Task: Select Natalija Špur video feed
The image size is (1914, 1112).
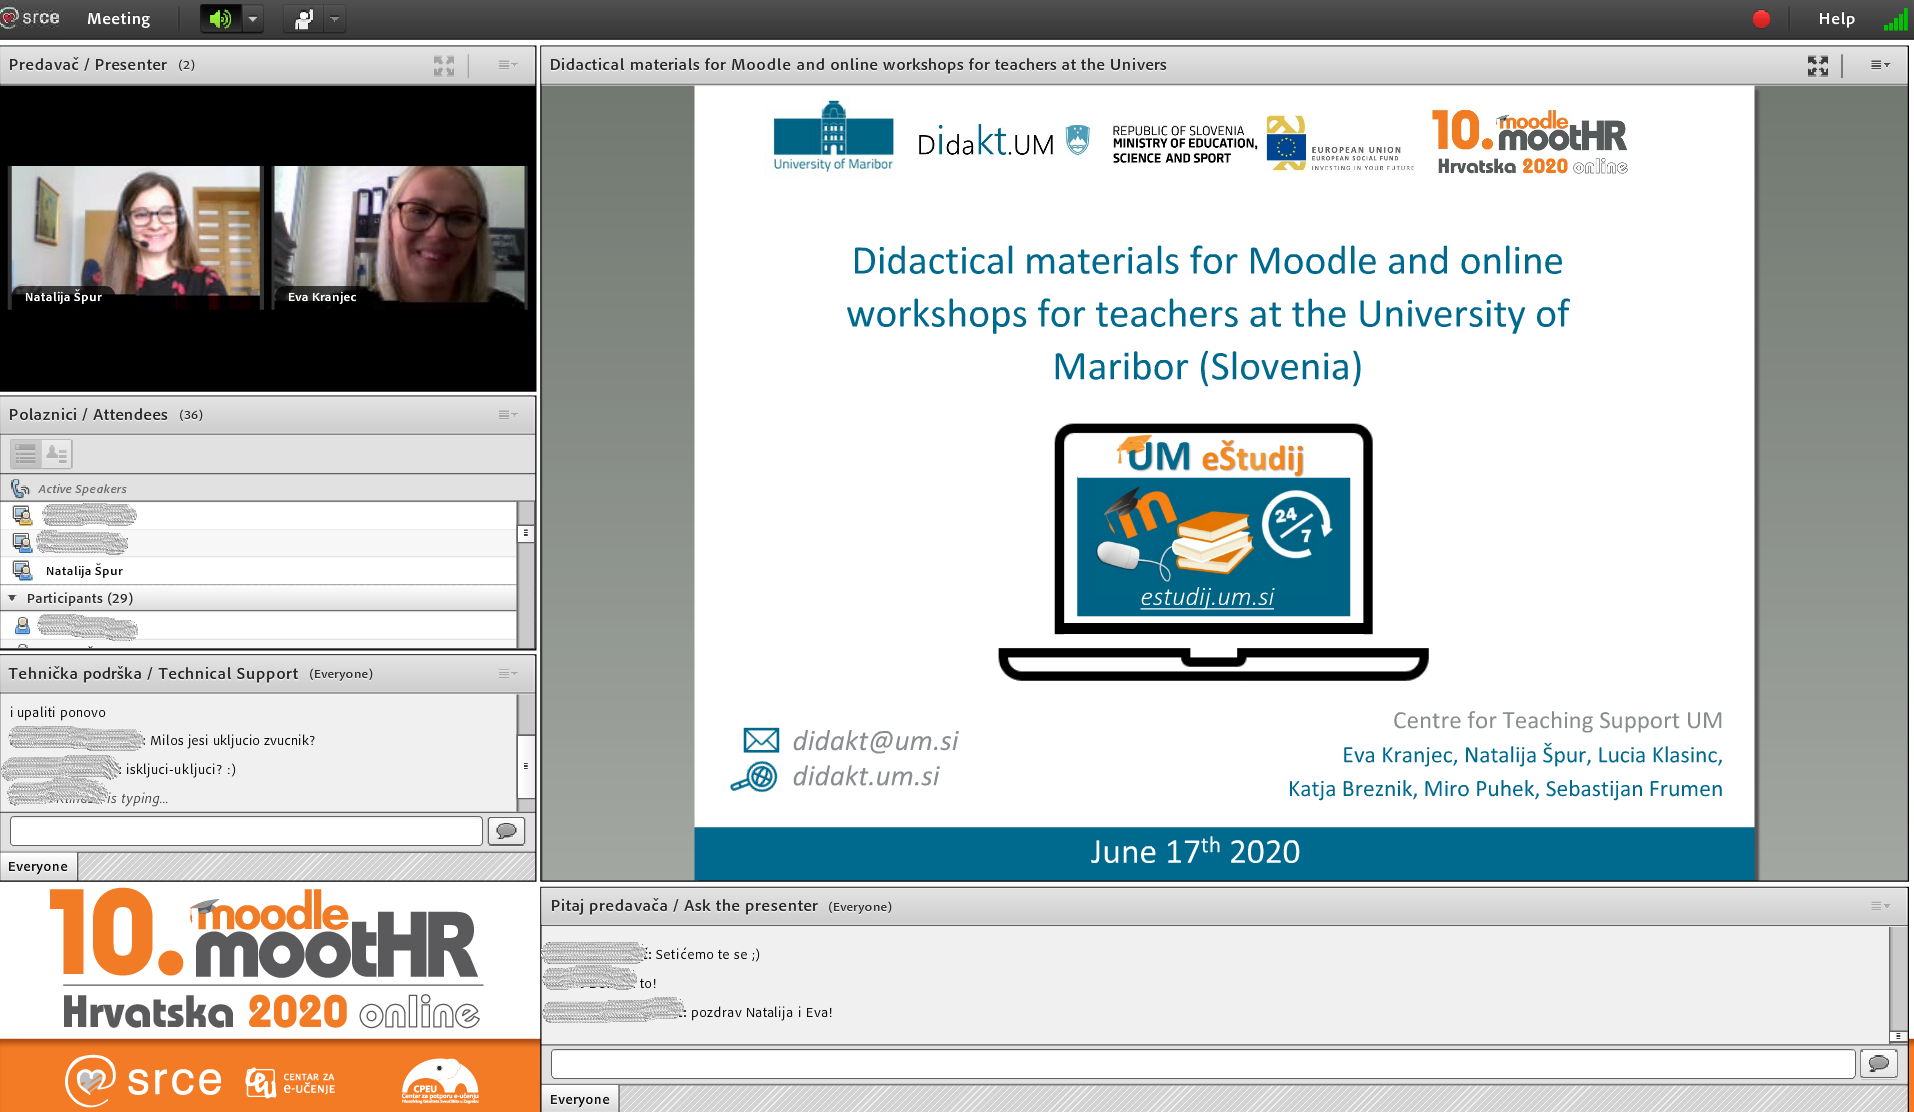Action: pos(135,237)
